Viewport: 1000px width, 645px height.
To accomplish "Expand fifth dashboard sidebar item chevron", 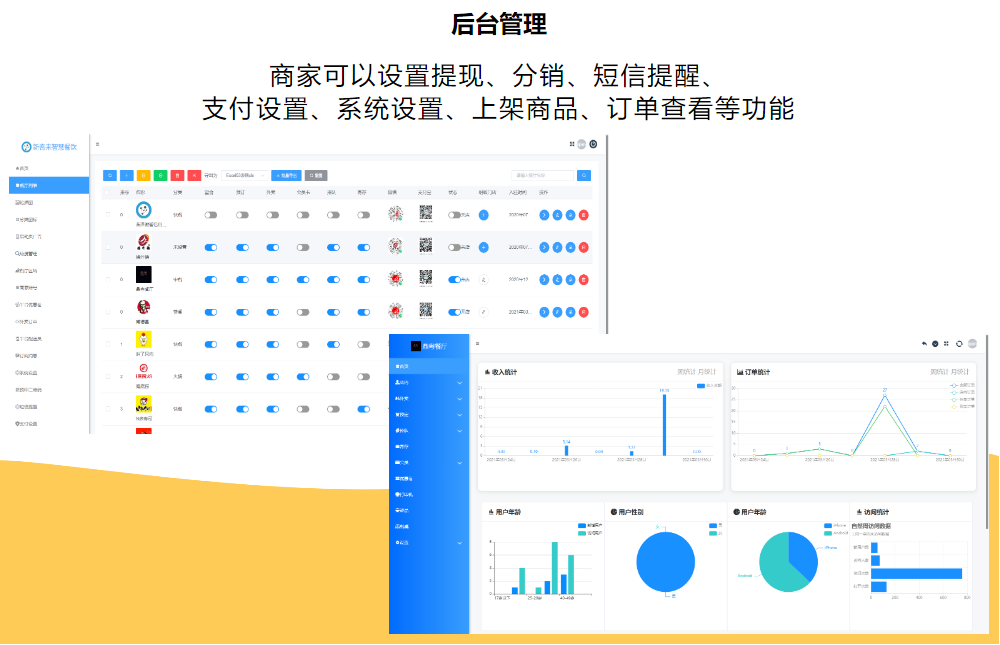I will [x=459, y=431].
